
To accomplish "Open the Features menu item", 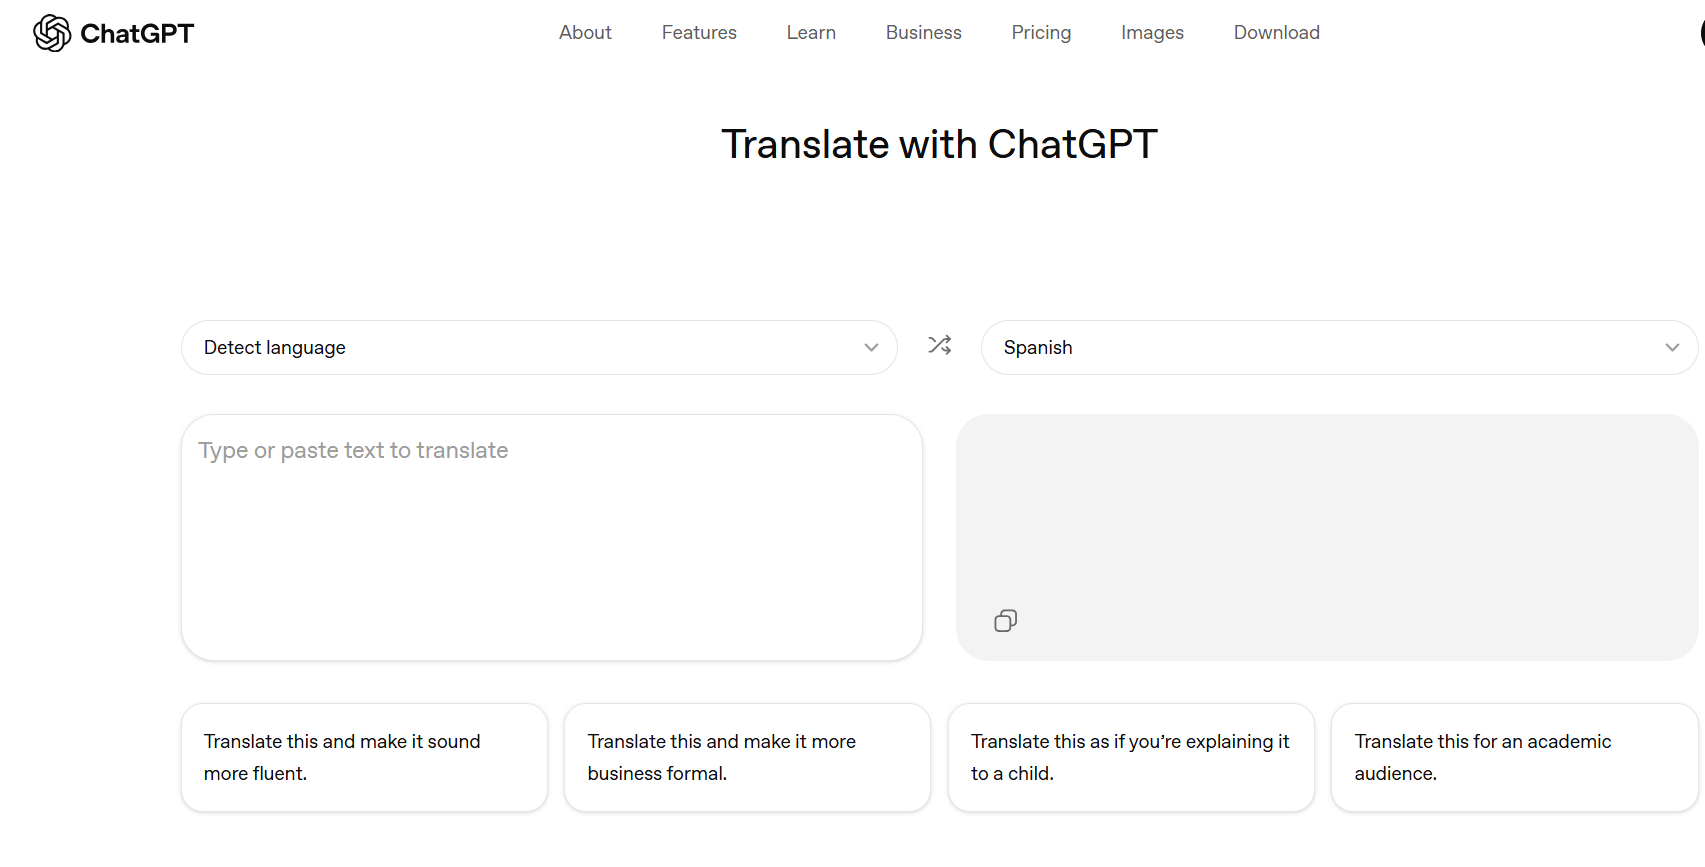I will 699,32.
